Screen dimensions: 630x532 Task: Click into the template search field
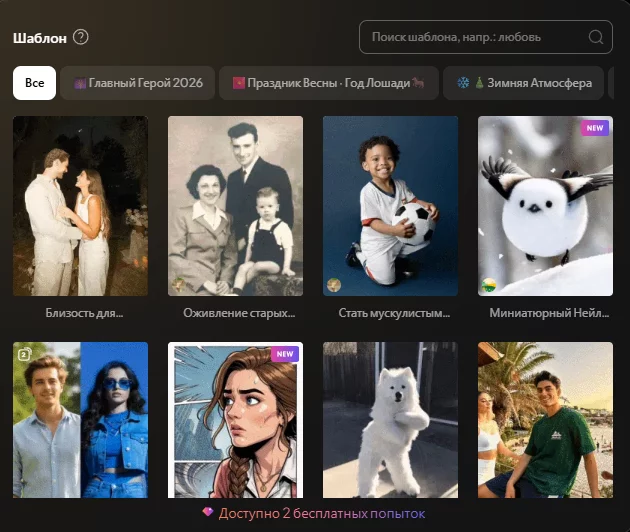475,38
